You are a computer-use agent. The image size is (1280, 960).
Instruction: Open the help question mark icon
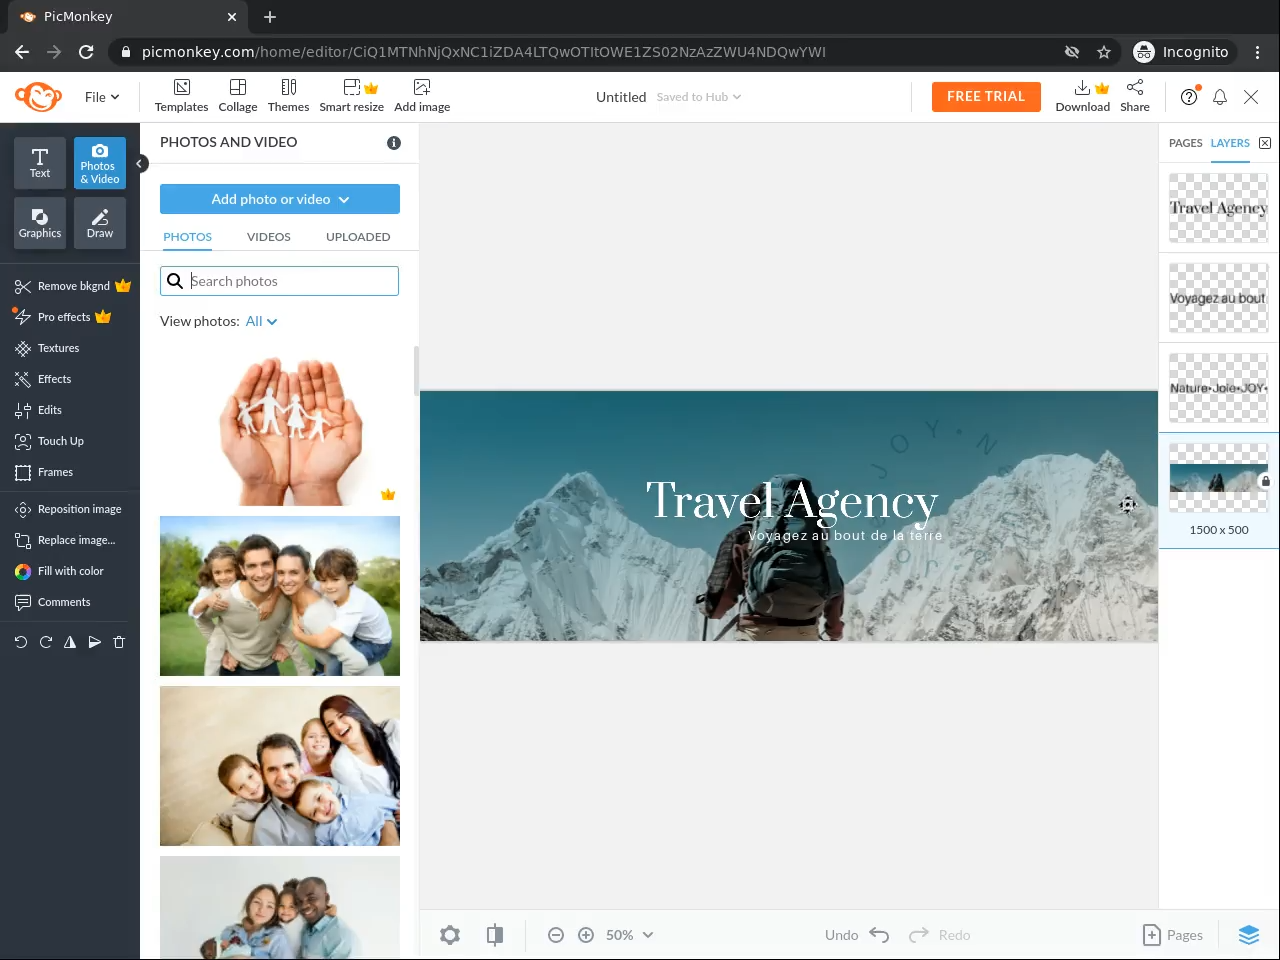coord(1189,97)
